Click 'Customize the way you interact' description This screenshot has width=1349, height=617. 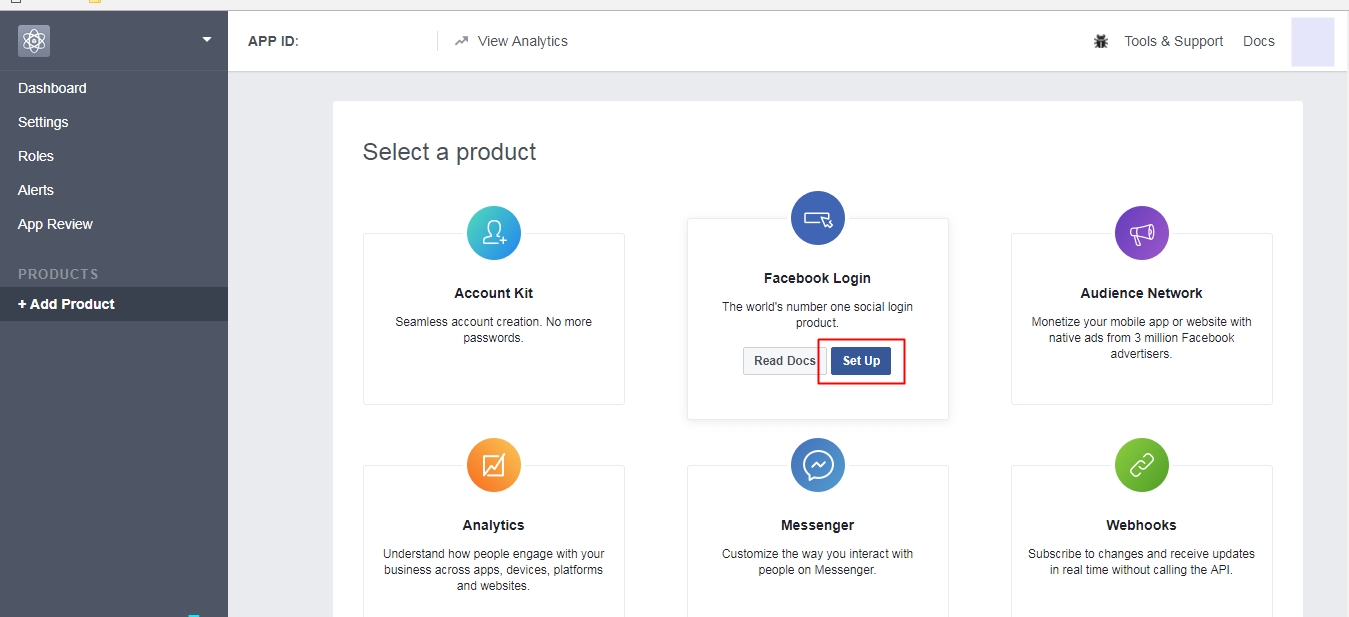(x=818, y=562)
